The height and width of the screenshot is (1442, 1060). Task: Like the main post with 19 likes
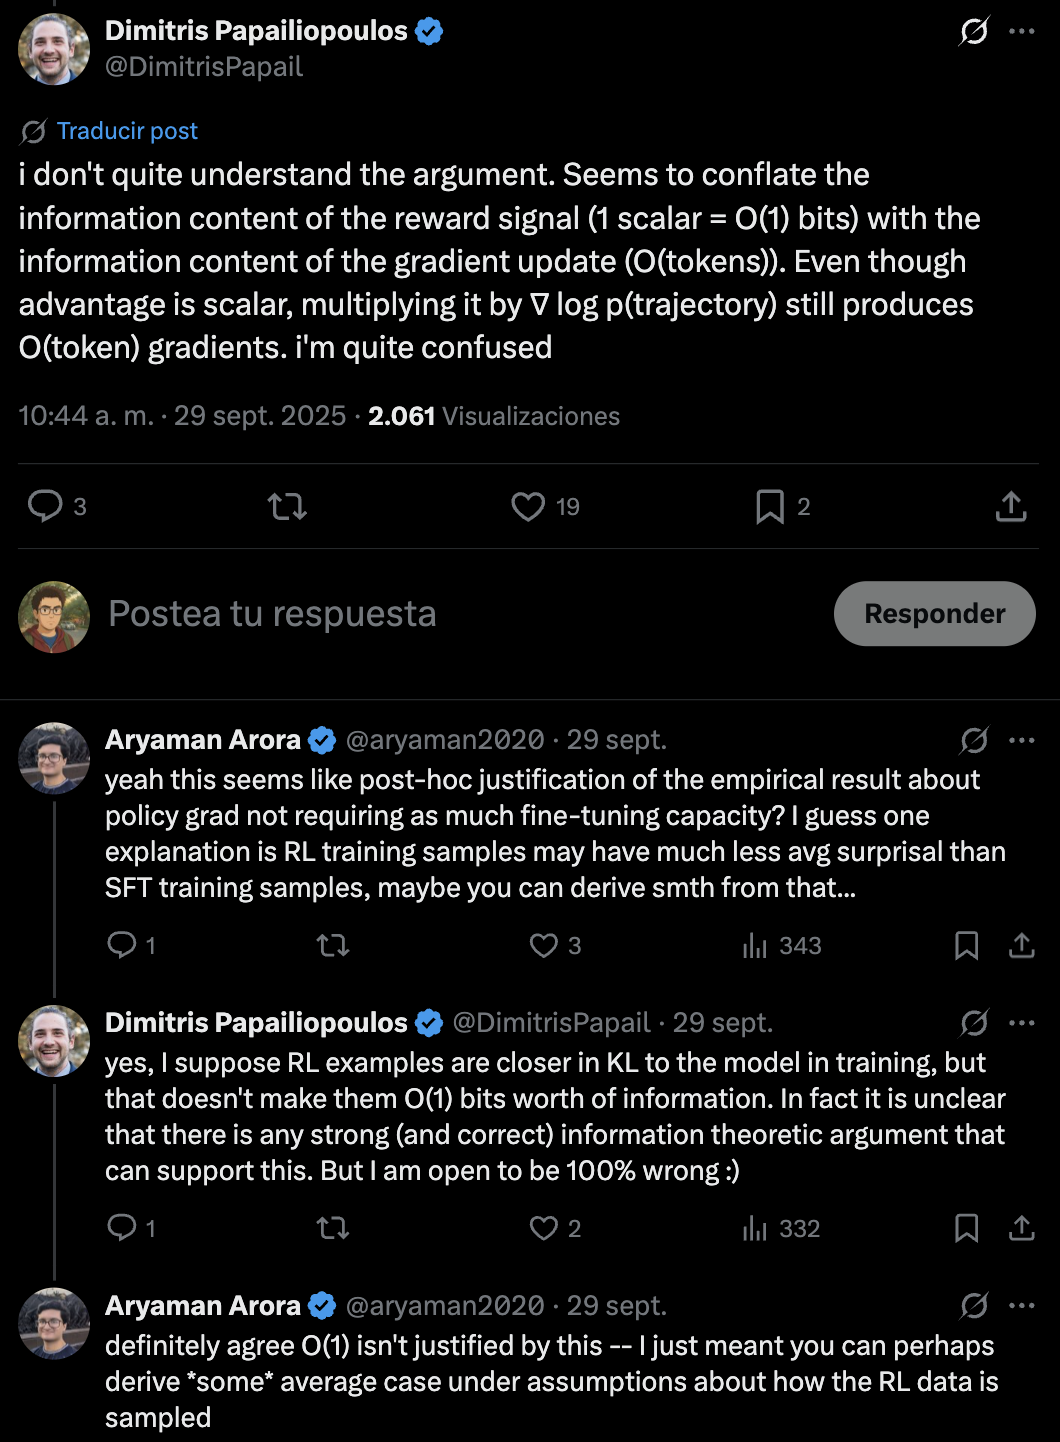(x=528, y=507)
